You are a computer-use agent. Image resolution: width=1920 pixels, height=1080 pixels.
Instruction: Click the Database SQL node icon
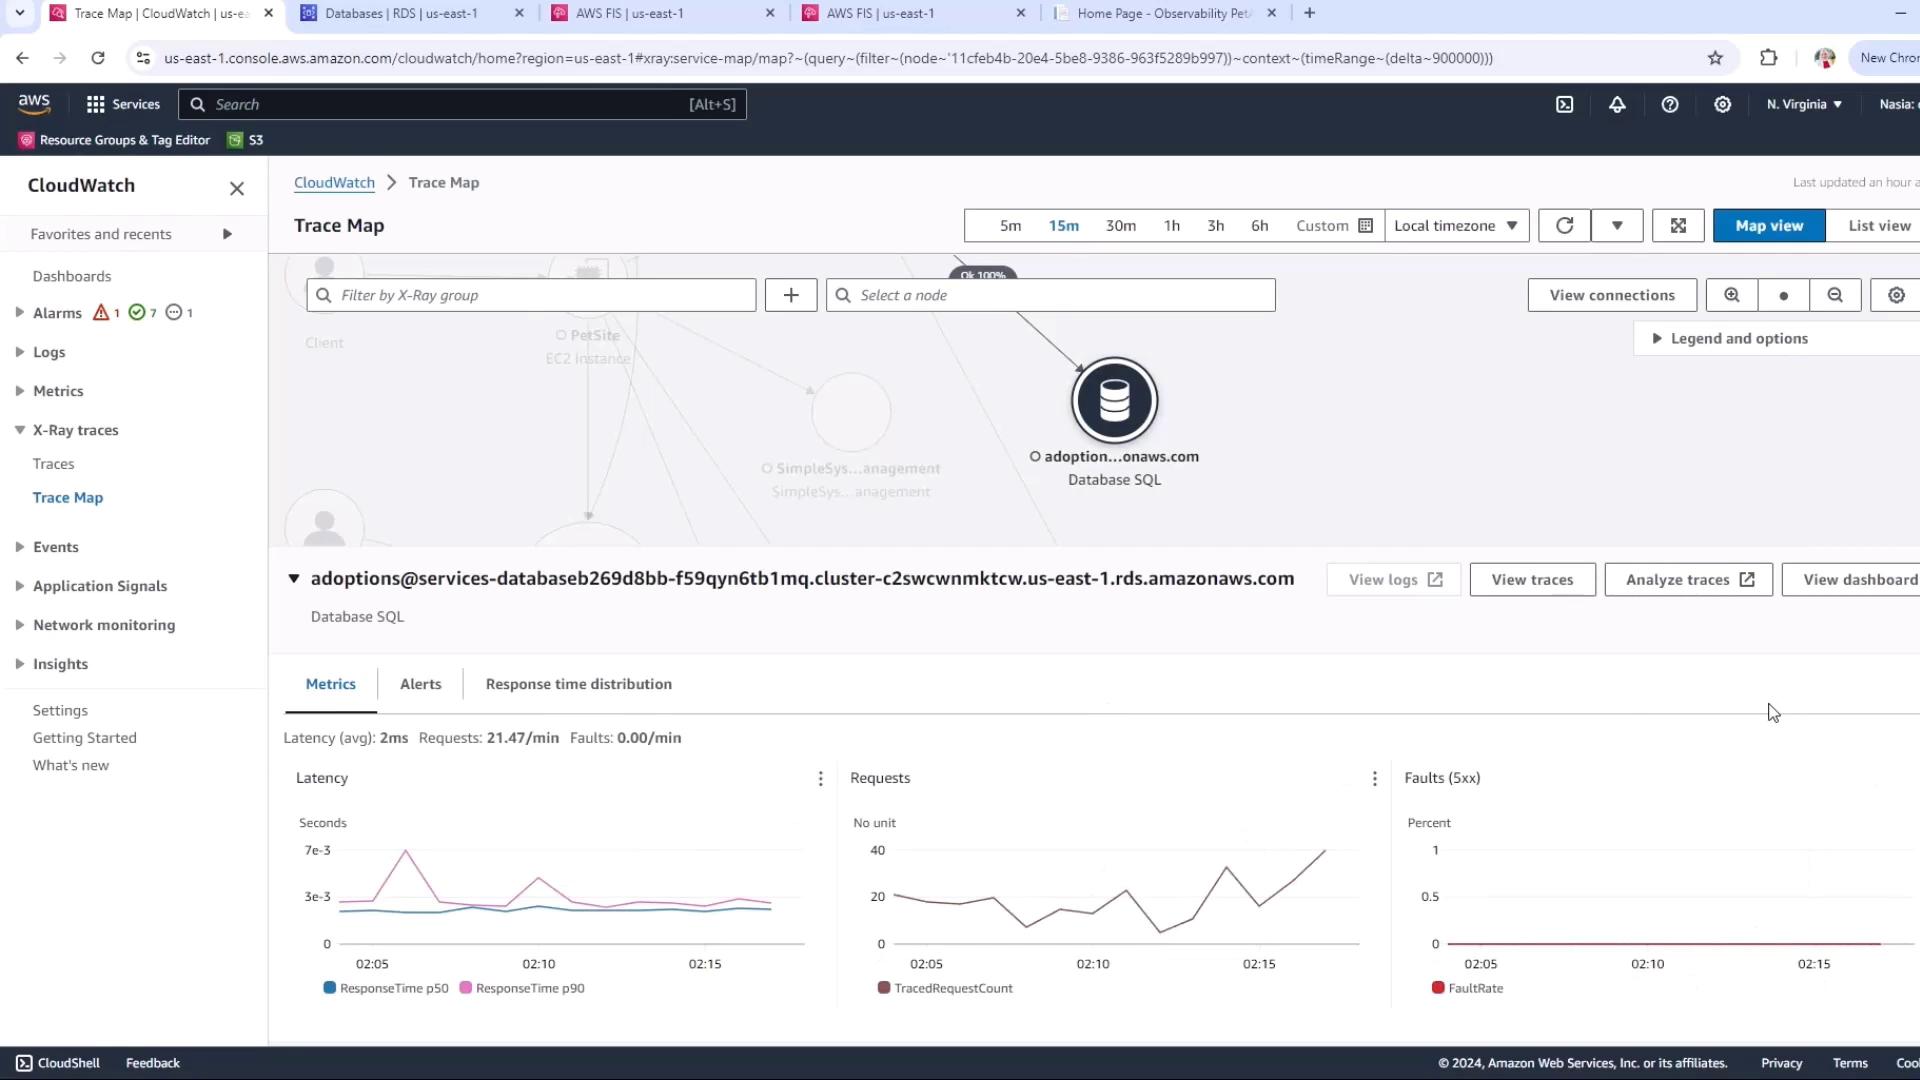pos(1114,401)
